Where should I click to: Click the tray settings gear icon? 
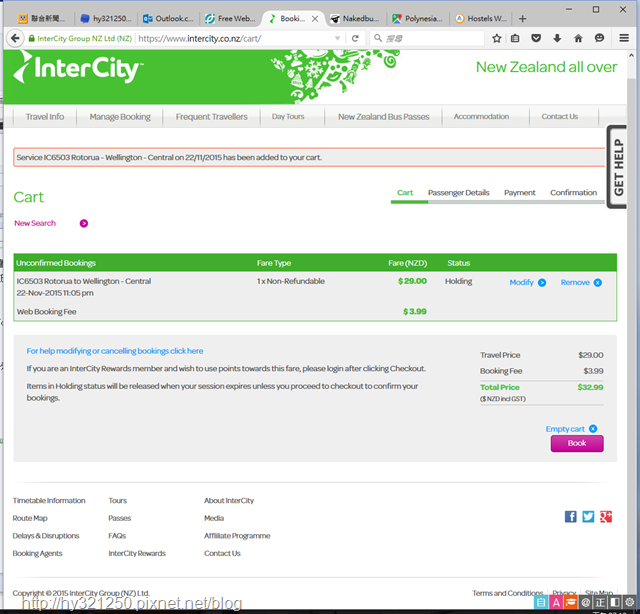tap(630, 603)
